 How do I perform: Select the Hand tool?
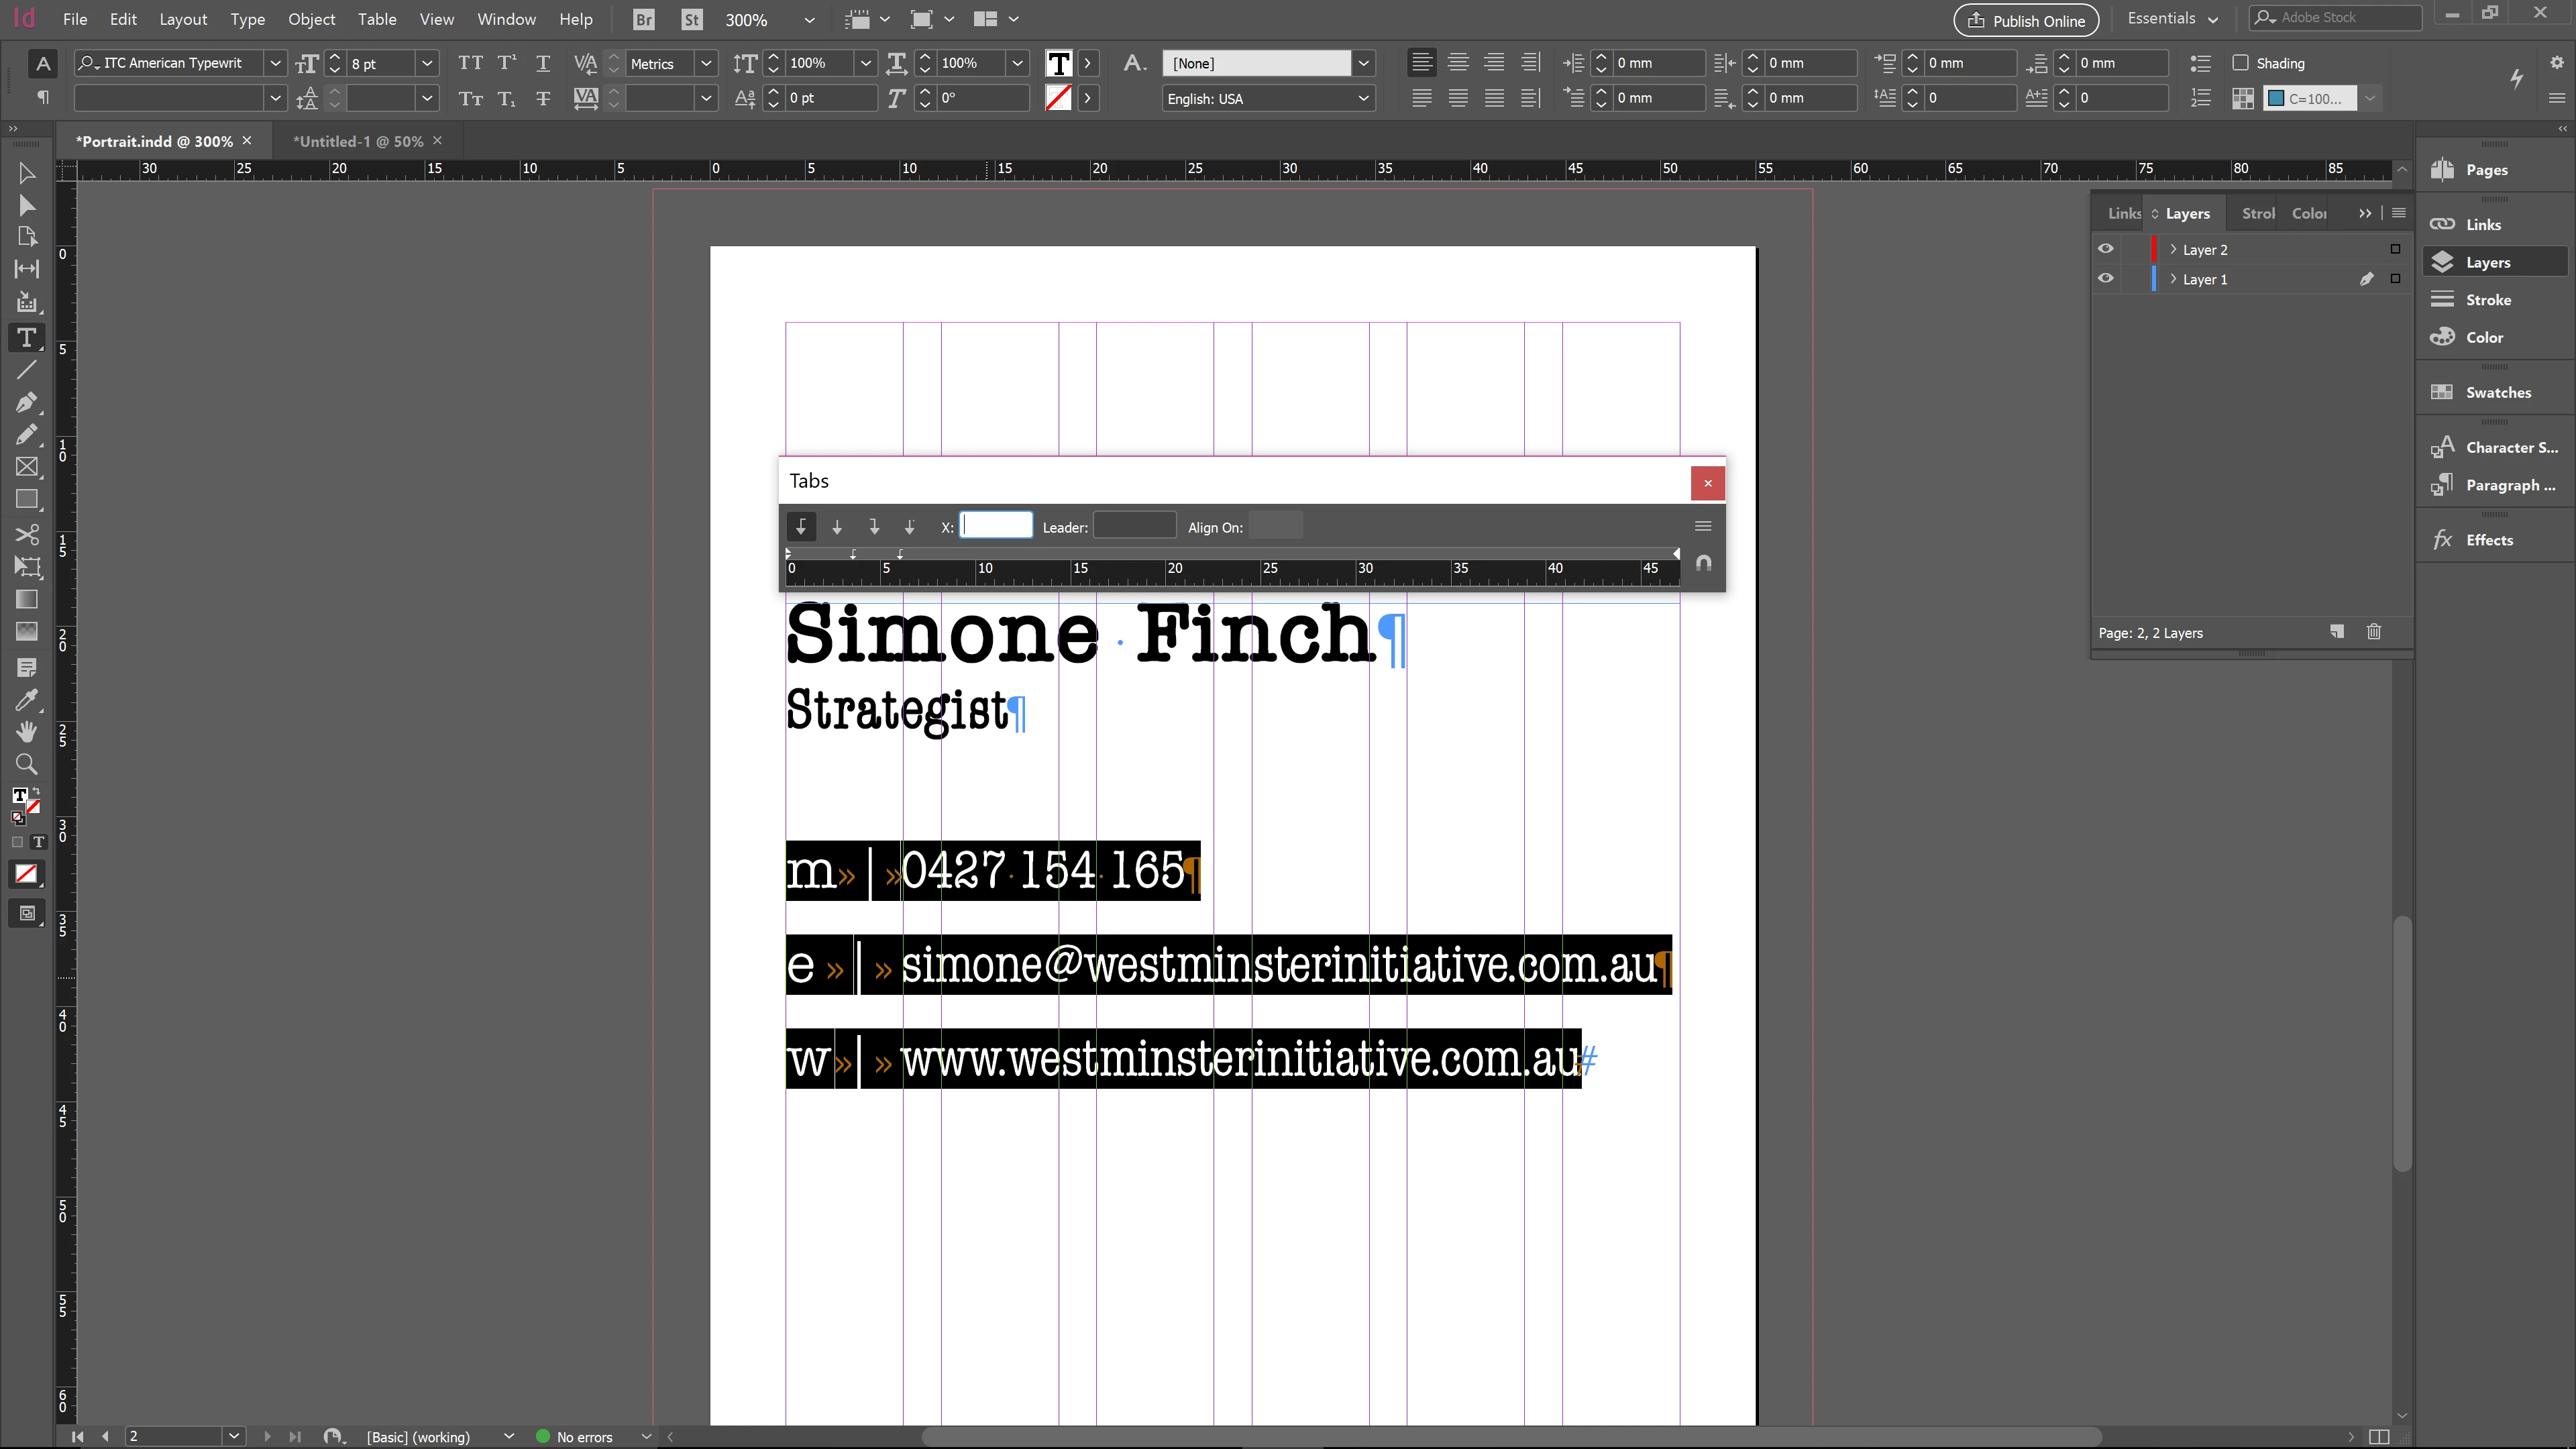tap(26, 731)
